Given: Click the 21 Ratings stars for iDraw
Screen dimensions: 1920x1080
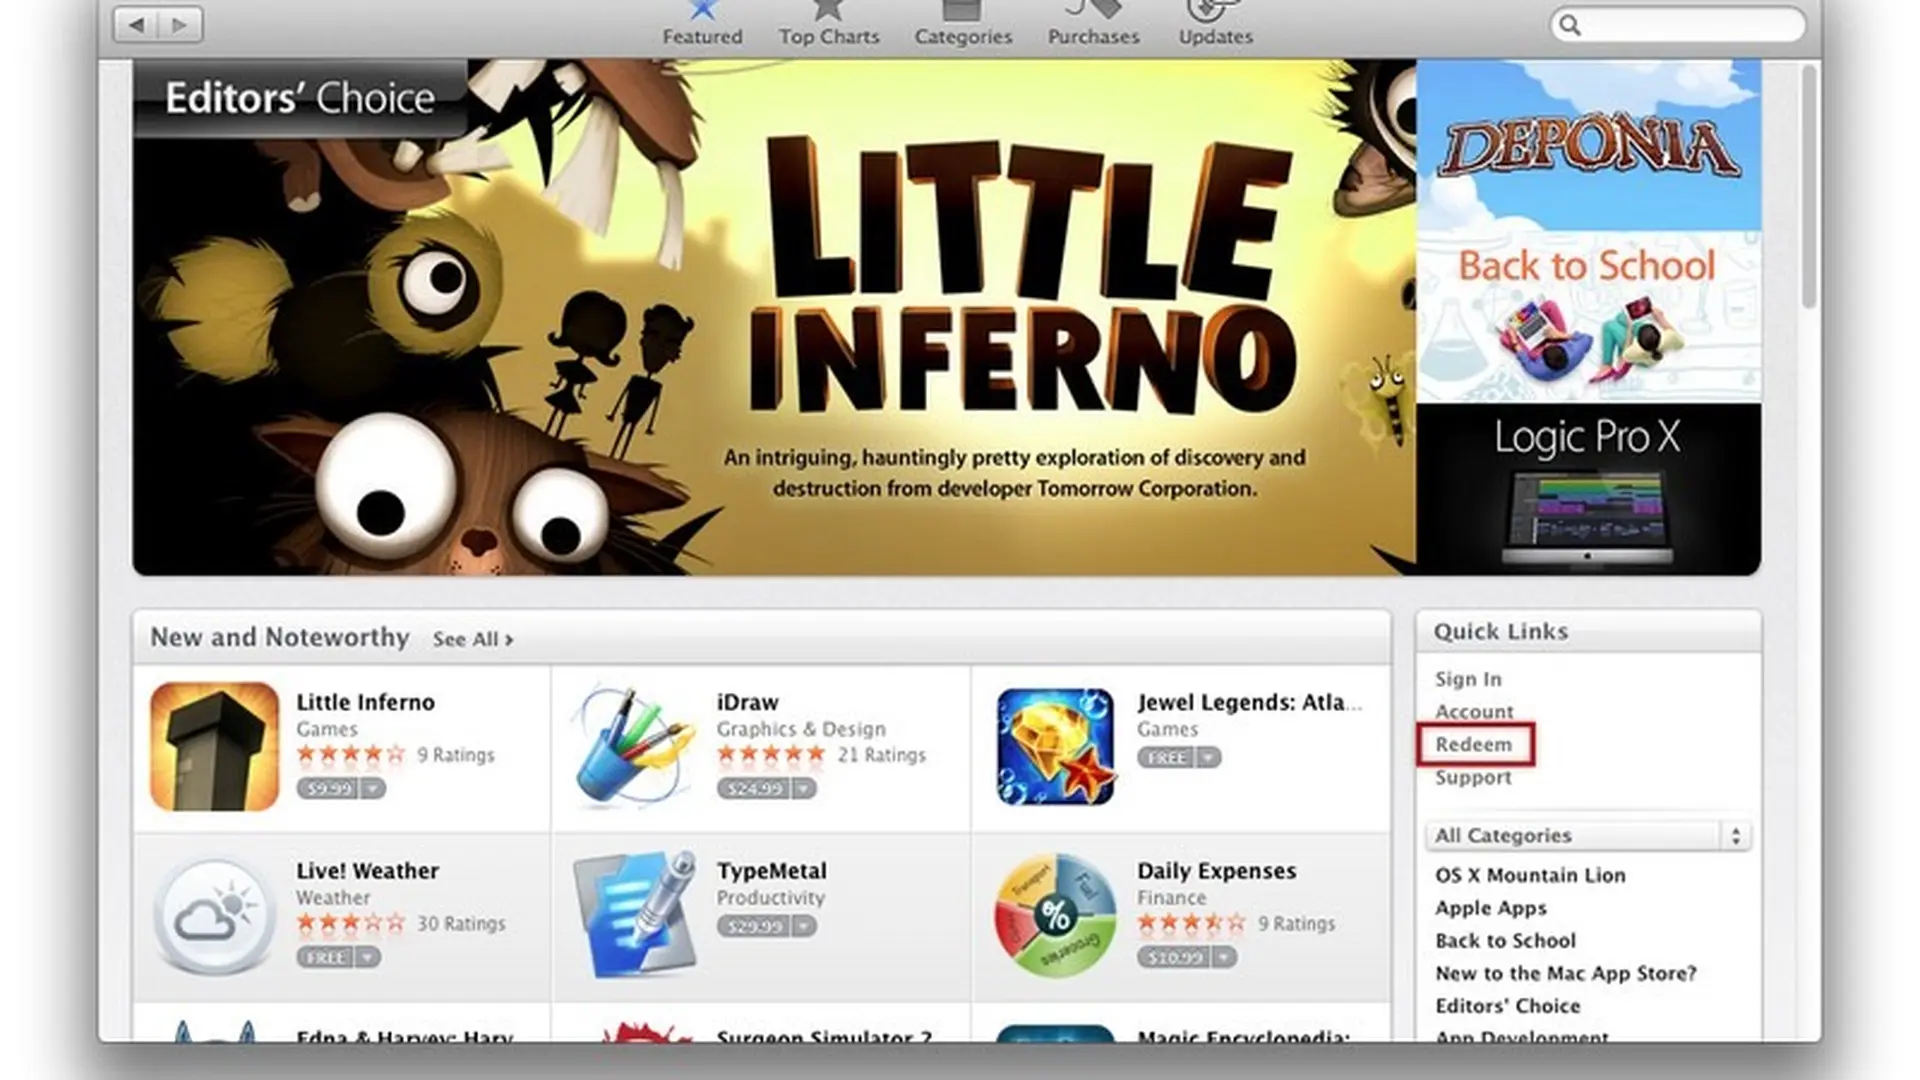Looking at the screenshot, I should (771, 755).
